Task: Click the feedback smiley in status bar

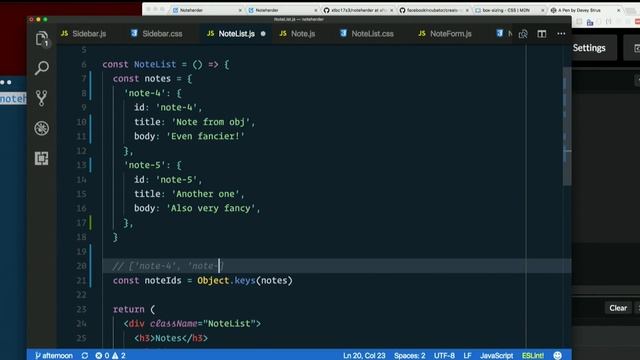Action: 558,356
